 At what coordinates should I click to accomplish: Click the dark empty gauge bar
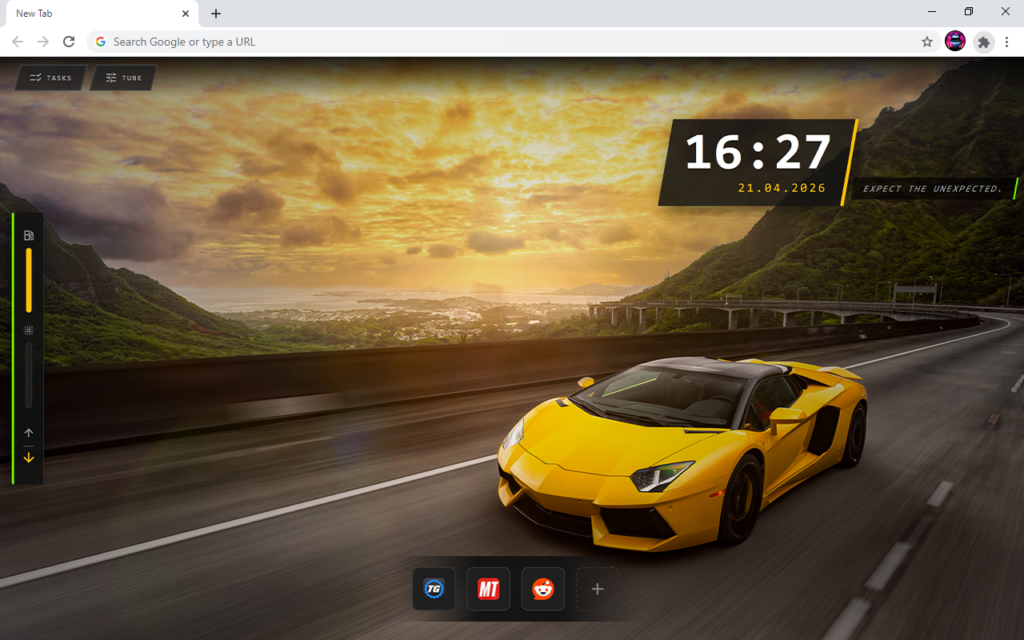coord(29,375)
